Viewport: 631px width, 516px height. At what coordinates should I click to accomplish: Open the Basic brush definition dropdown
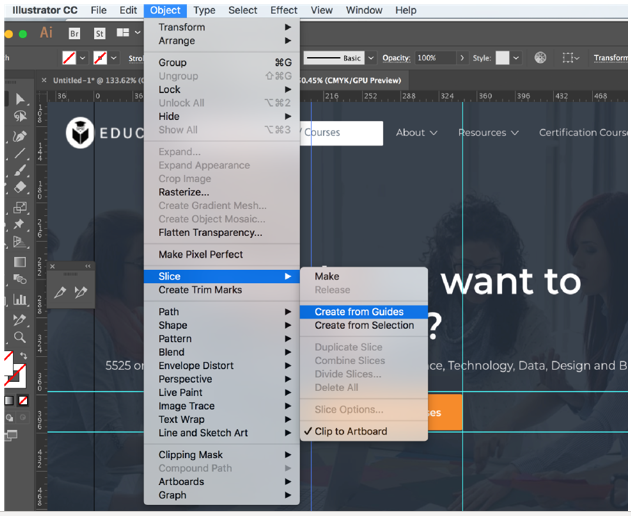[x=371, y=58]
